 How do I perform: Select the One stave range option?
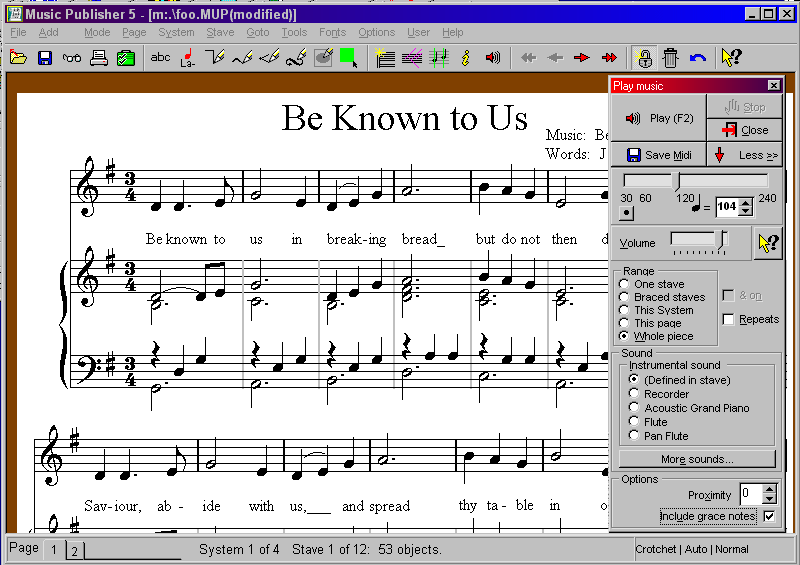point(624,284)
